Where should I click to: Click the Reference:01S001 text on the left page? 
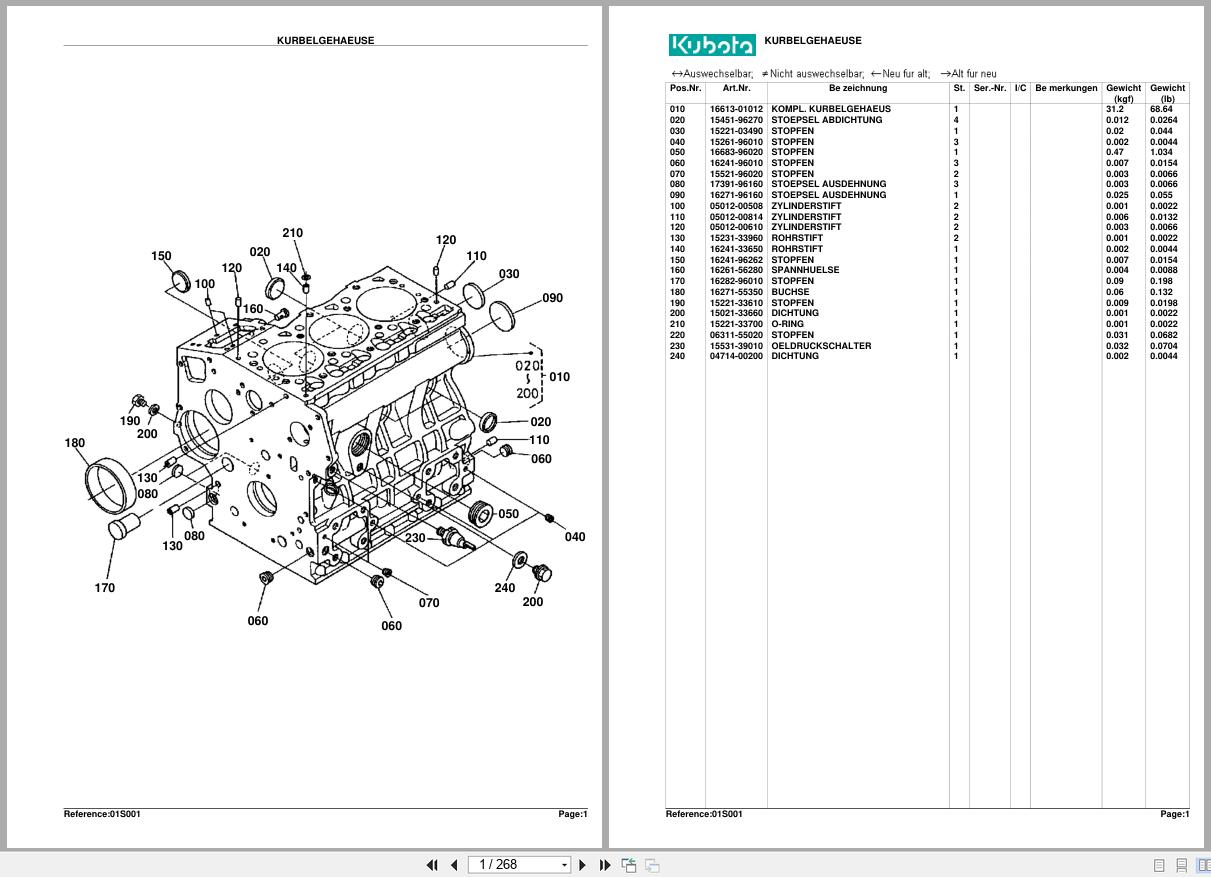pos(100,814)
